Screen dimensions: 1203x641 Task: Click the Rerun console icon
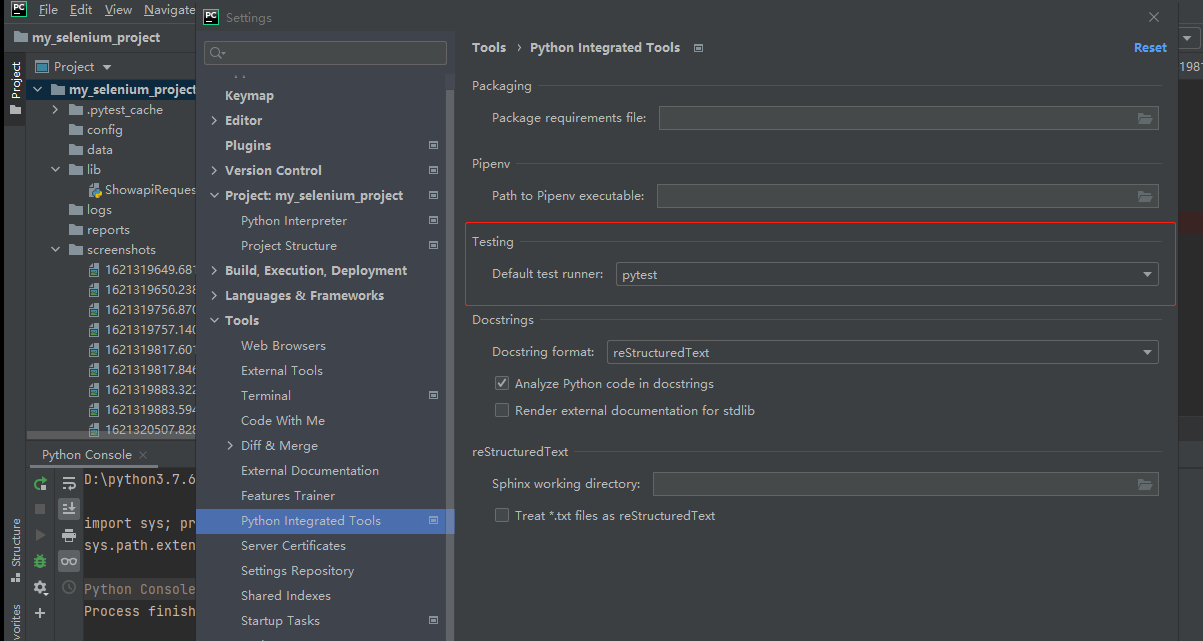pos(40,484)
